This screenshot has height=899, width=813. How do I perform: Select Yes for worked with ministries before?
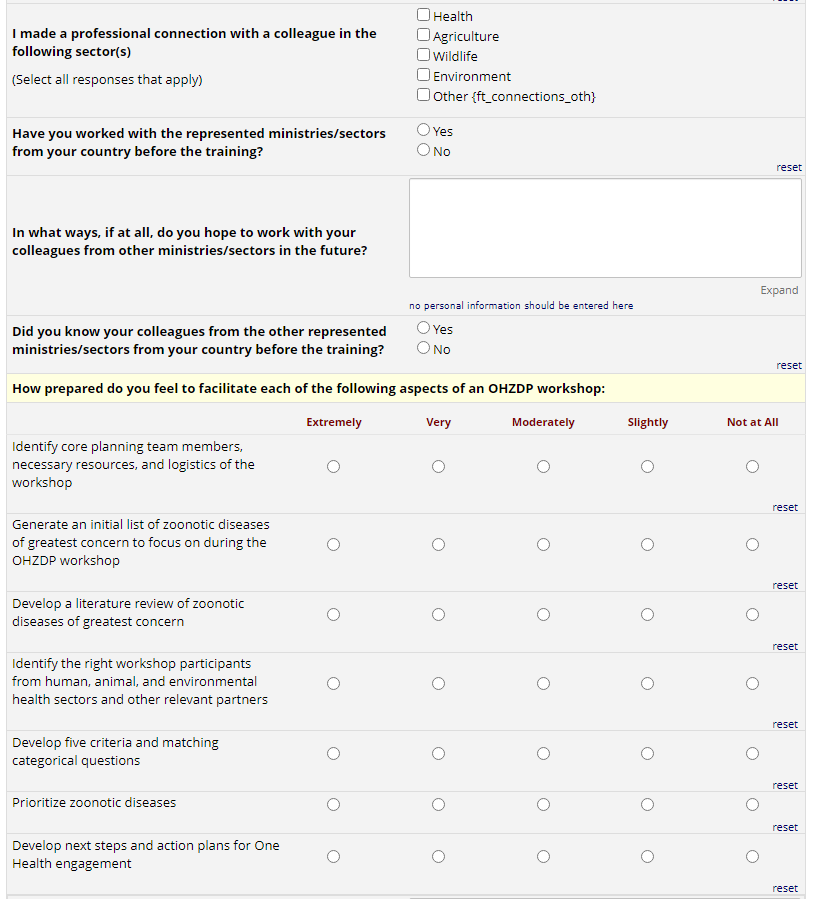click(424, 131)
